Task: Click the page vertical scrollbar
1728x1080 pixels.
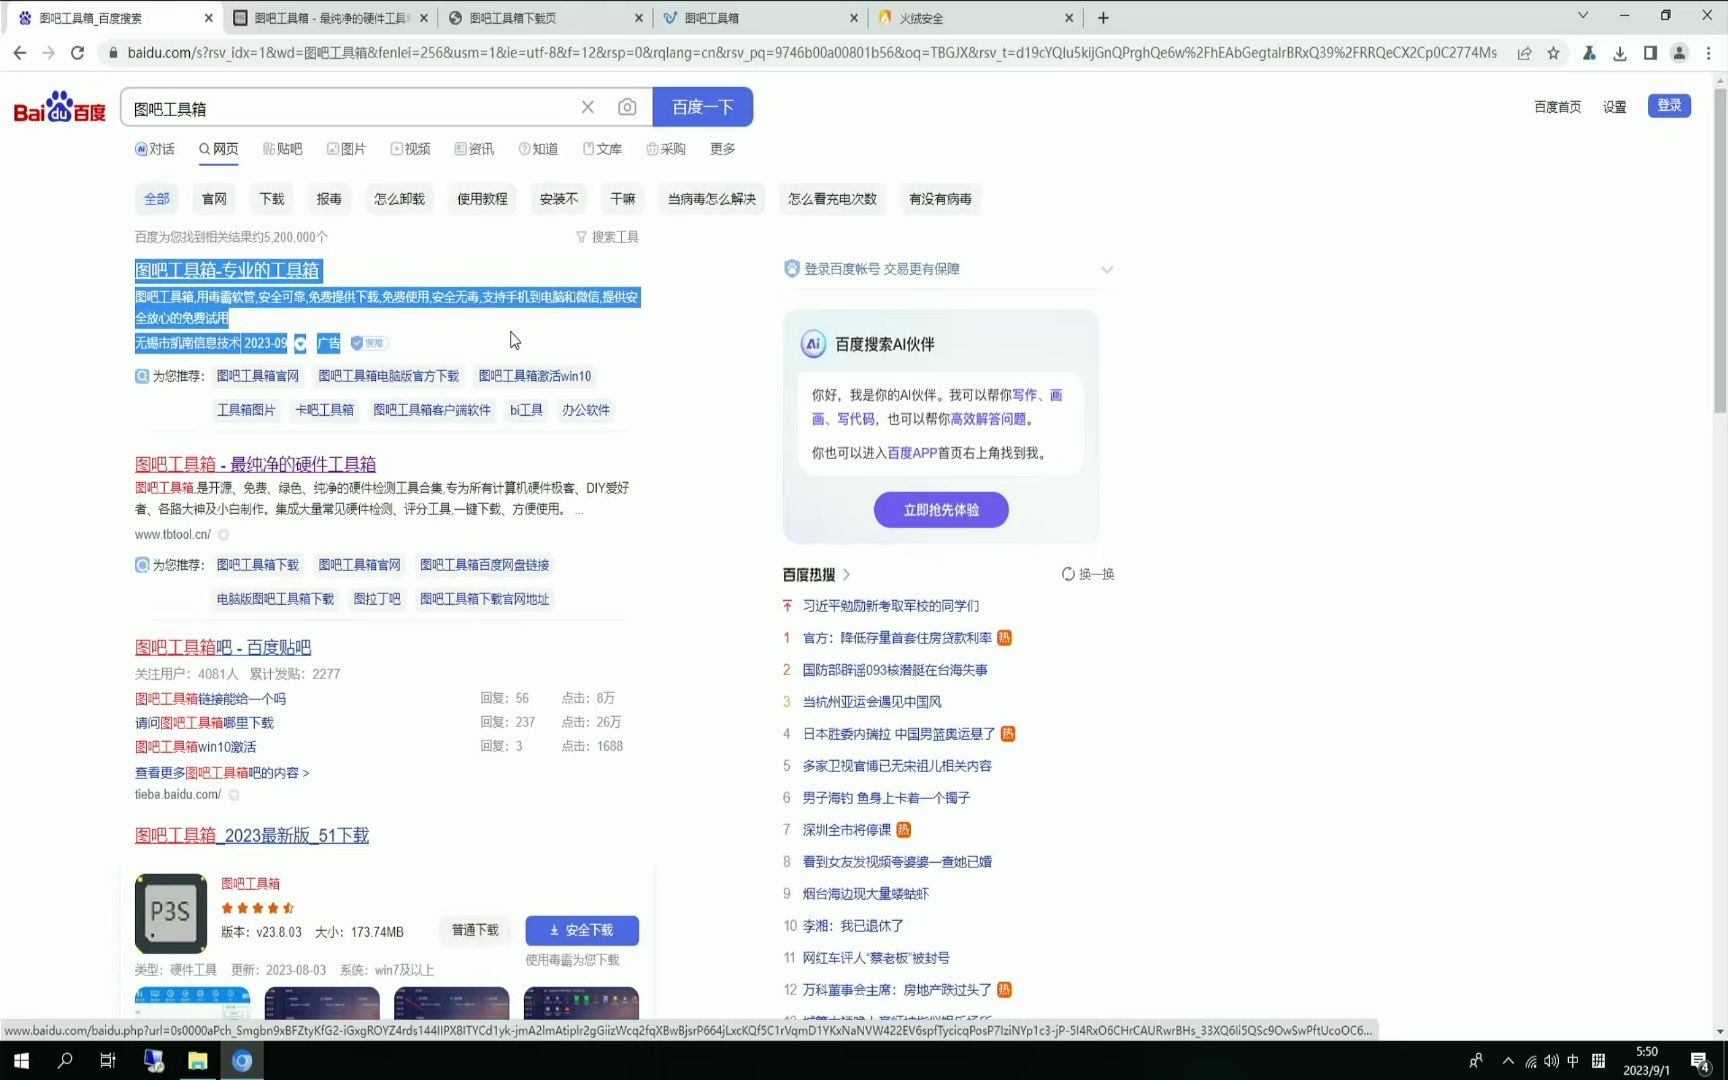Action: (1720, 250)
